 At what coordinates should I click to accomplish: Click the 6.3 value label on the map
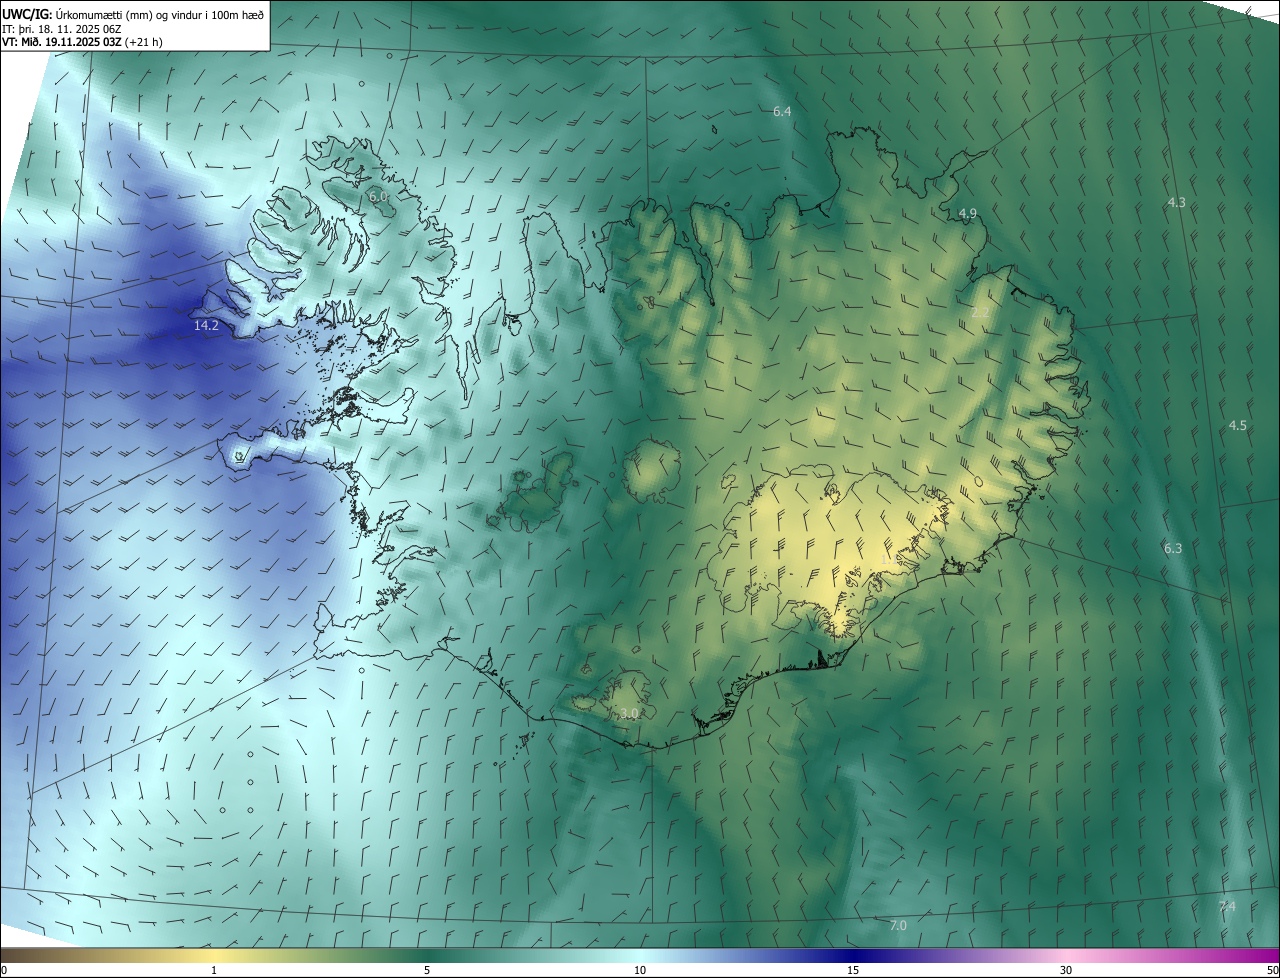pyautogui.click(x=1173, y=549)
